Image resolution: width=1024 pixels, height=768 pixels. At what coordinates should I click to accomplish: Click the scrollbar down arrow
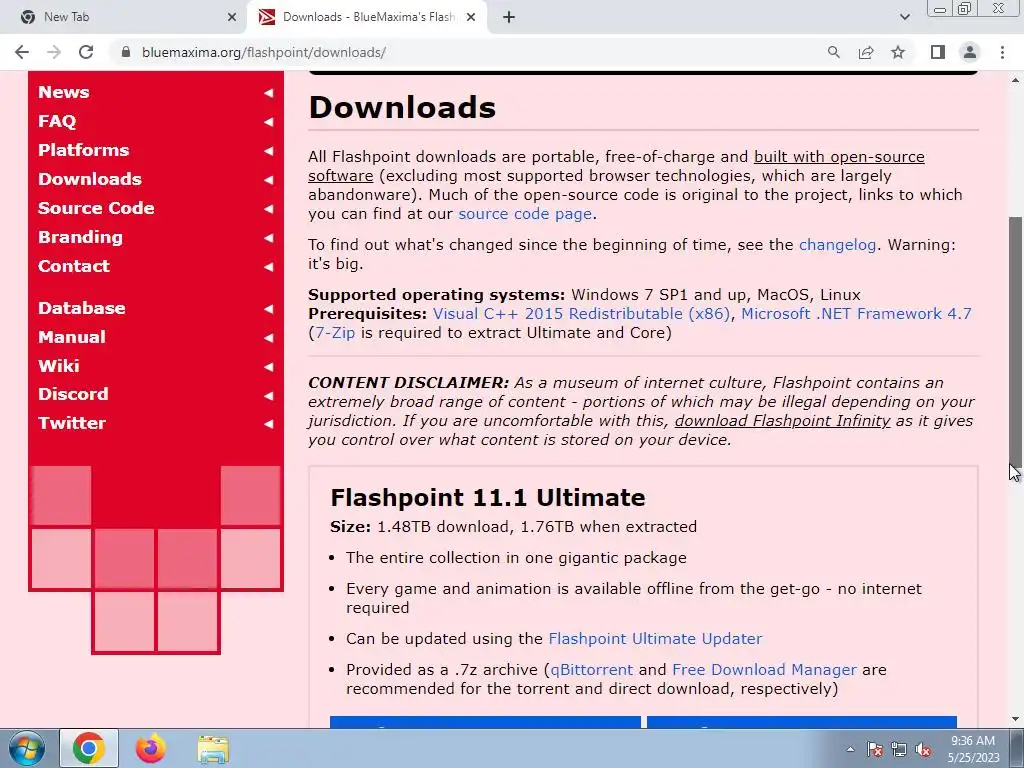pyautogui.click(x=1016, y=719)
